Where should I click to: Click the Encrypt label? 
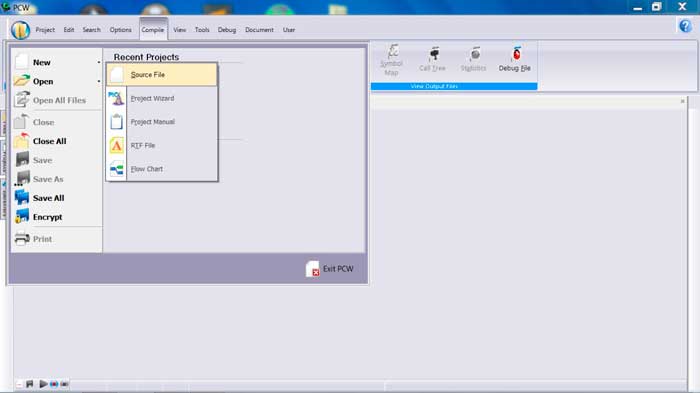click(47, 217)
